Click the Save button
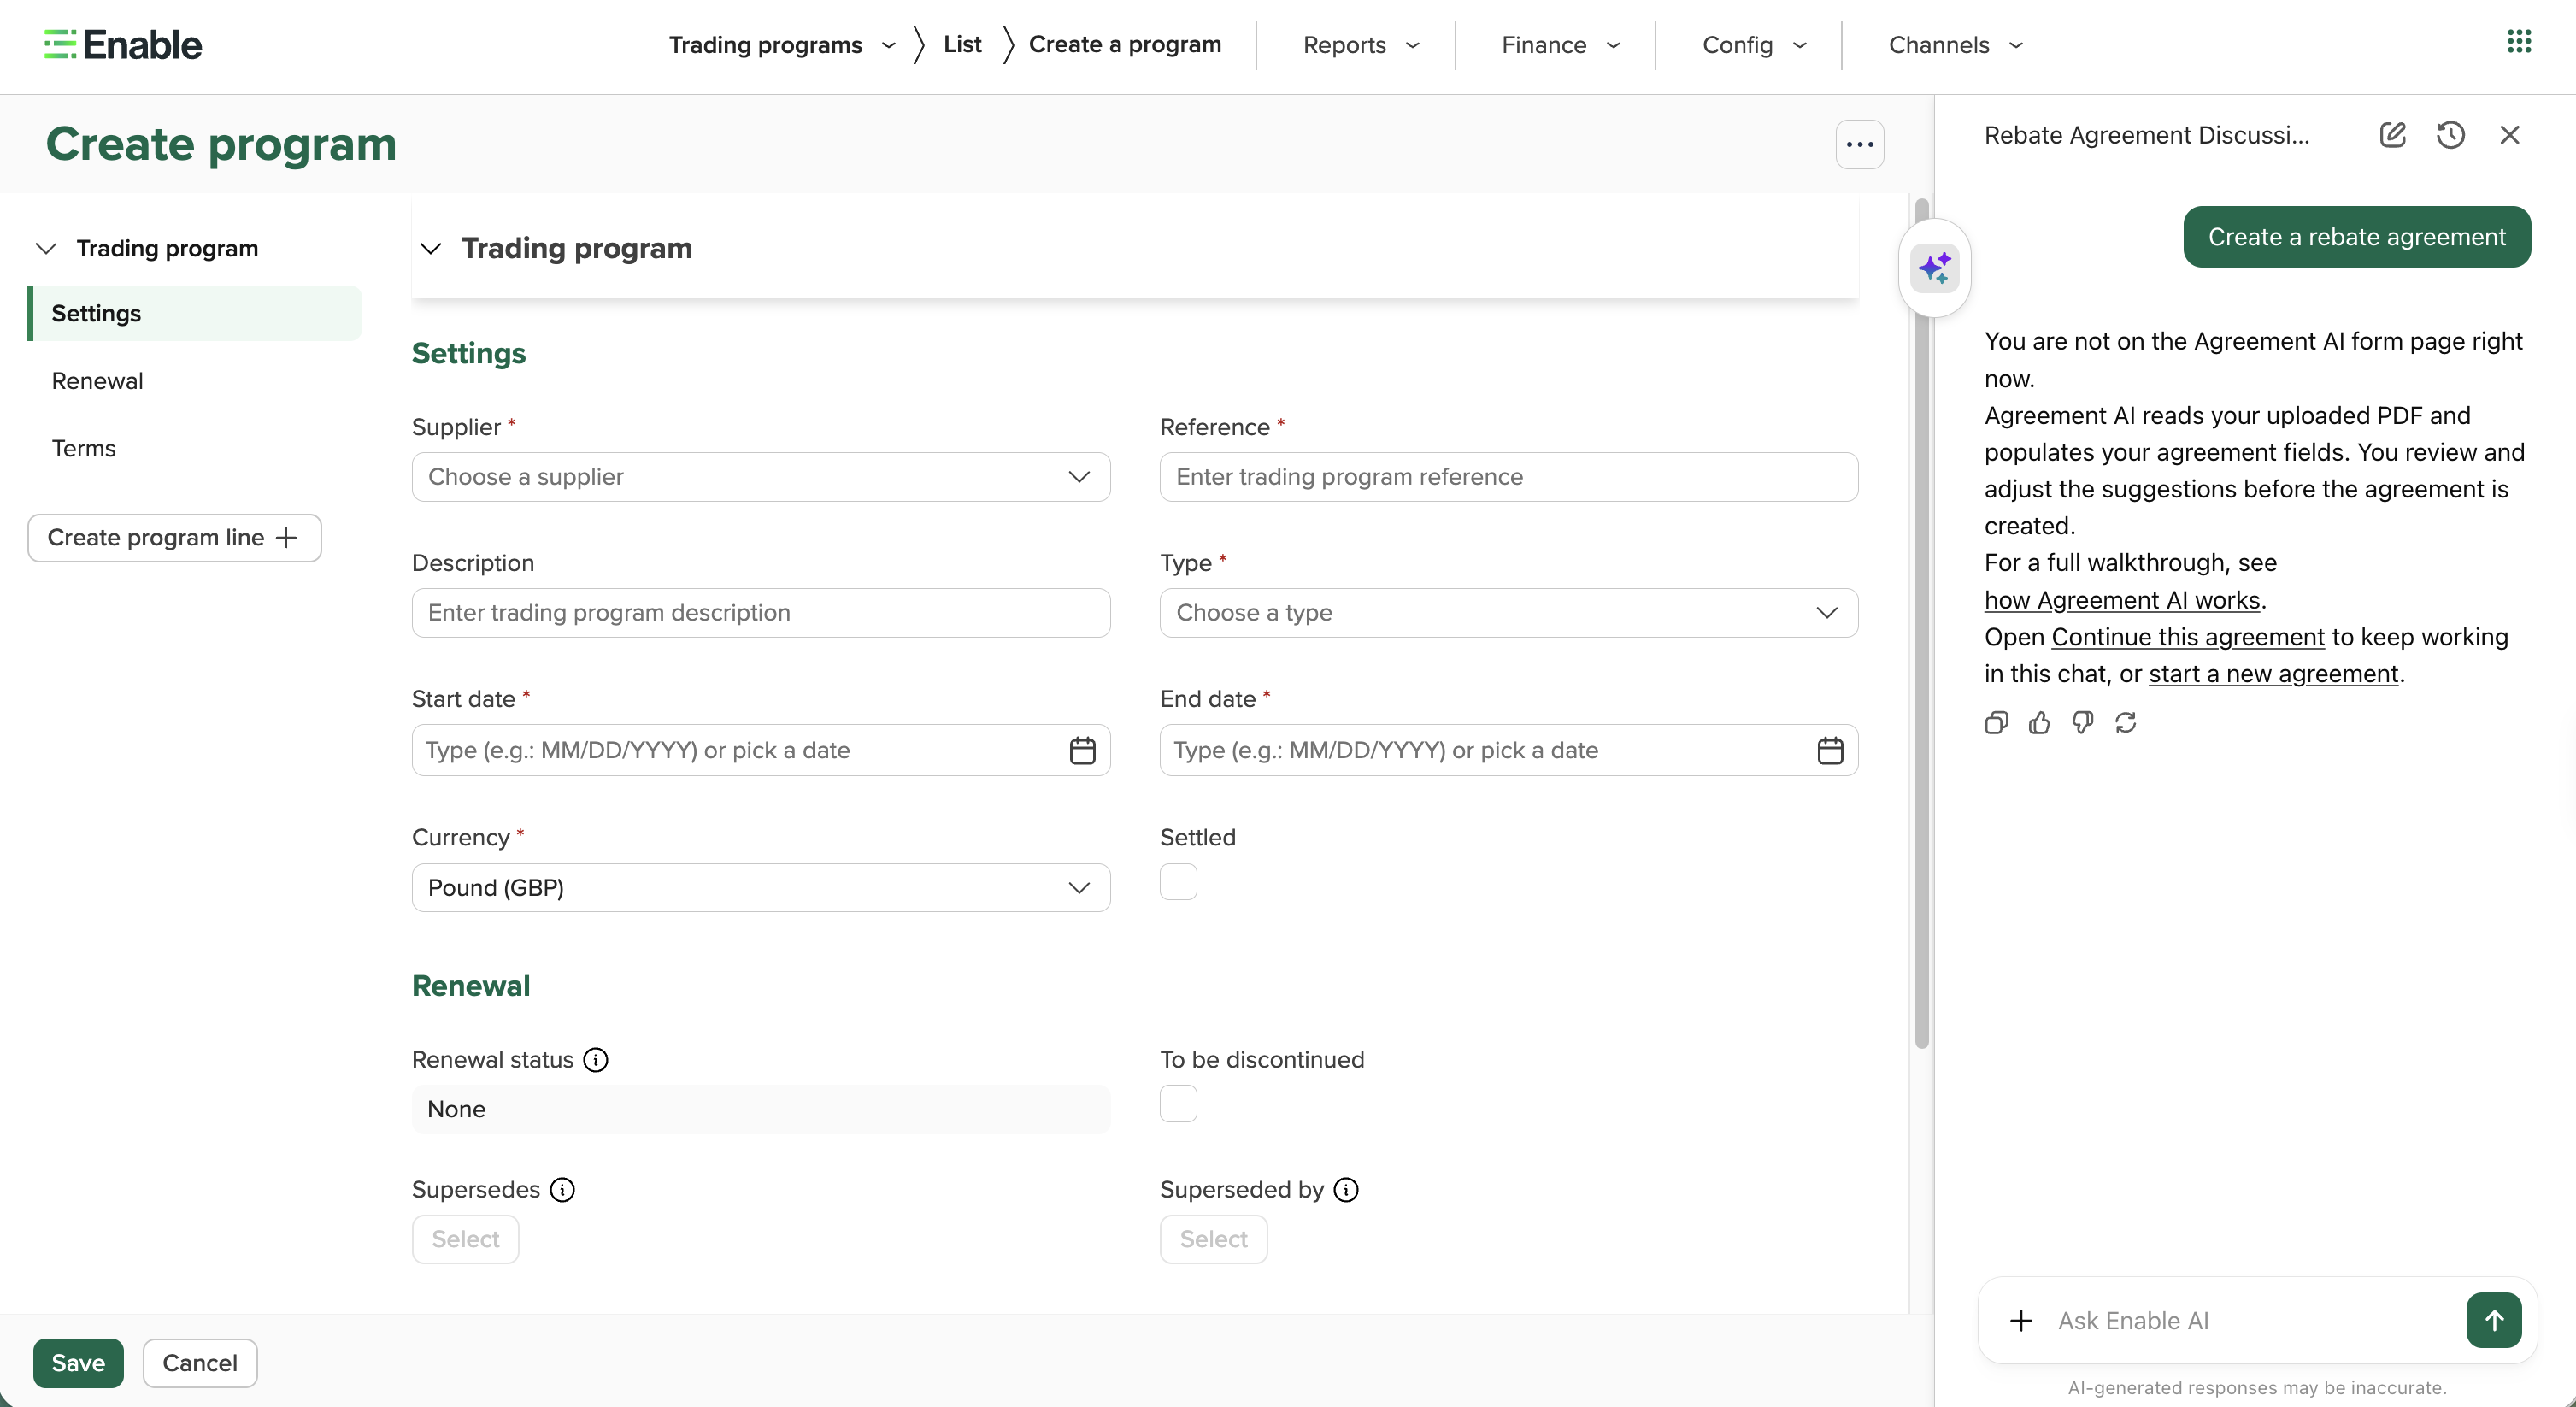Image resolution: width=2576 pixels, height=1407 pixels. (78, 1364)
